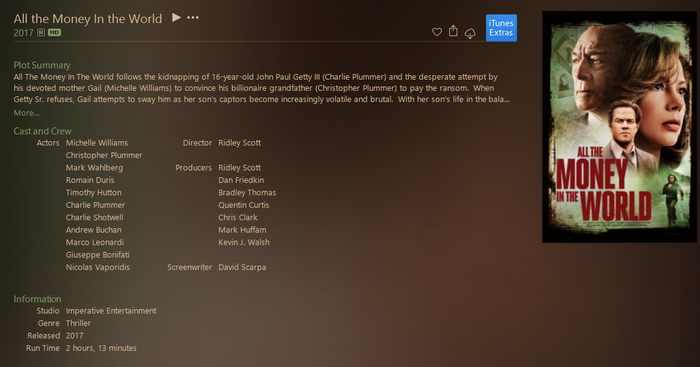Click the movie poster artwork

pos(619,127)
